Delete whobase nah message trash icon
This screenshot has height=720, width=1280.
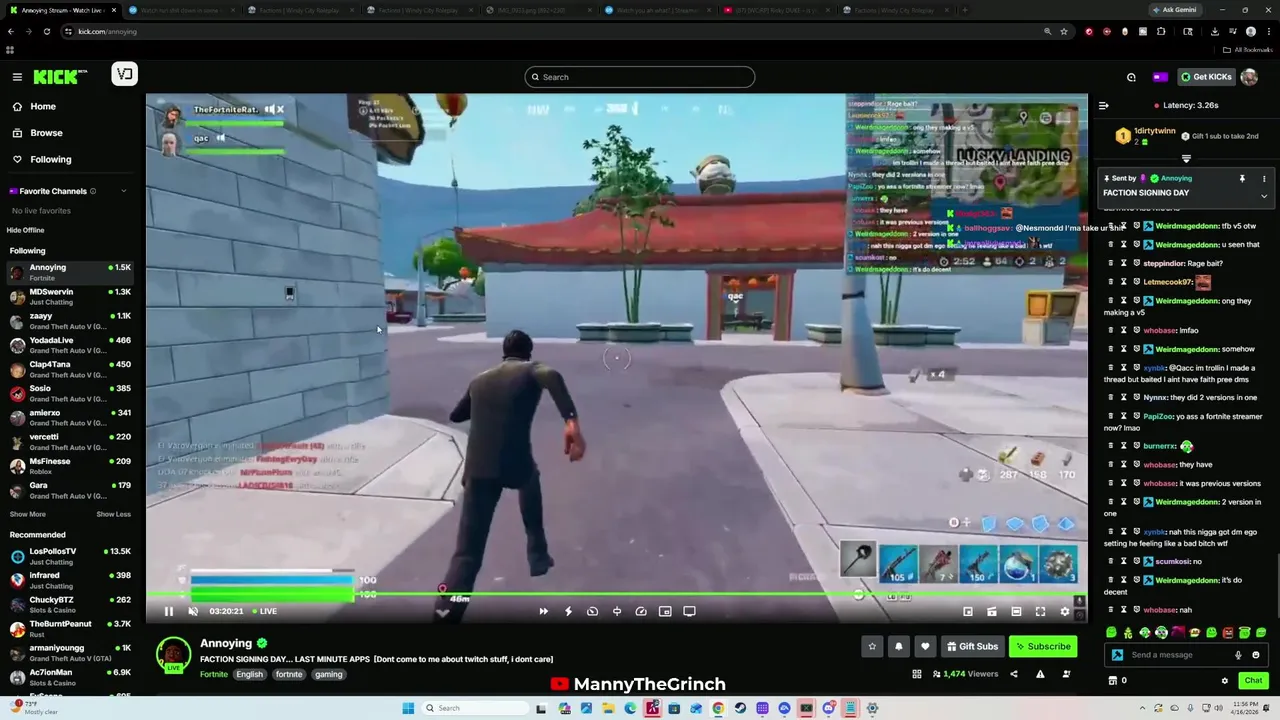(x=1110, y=610)
